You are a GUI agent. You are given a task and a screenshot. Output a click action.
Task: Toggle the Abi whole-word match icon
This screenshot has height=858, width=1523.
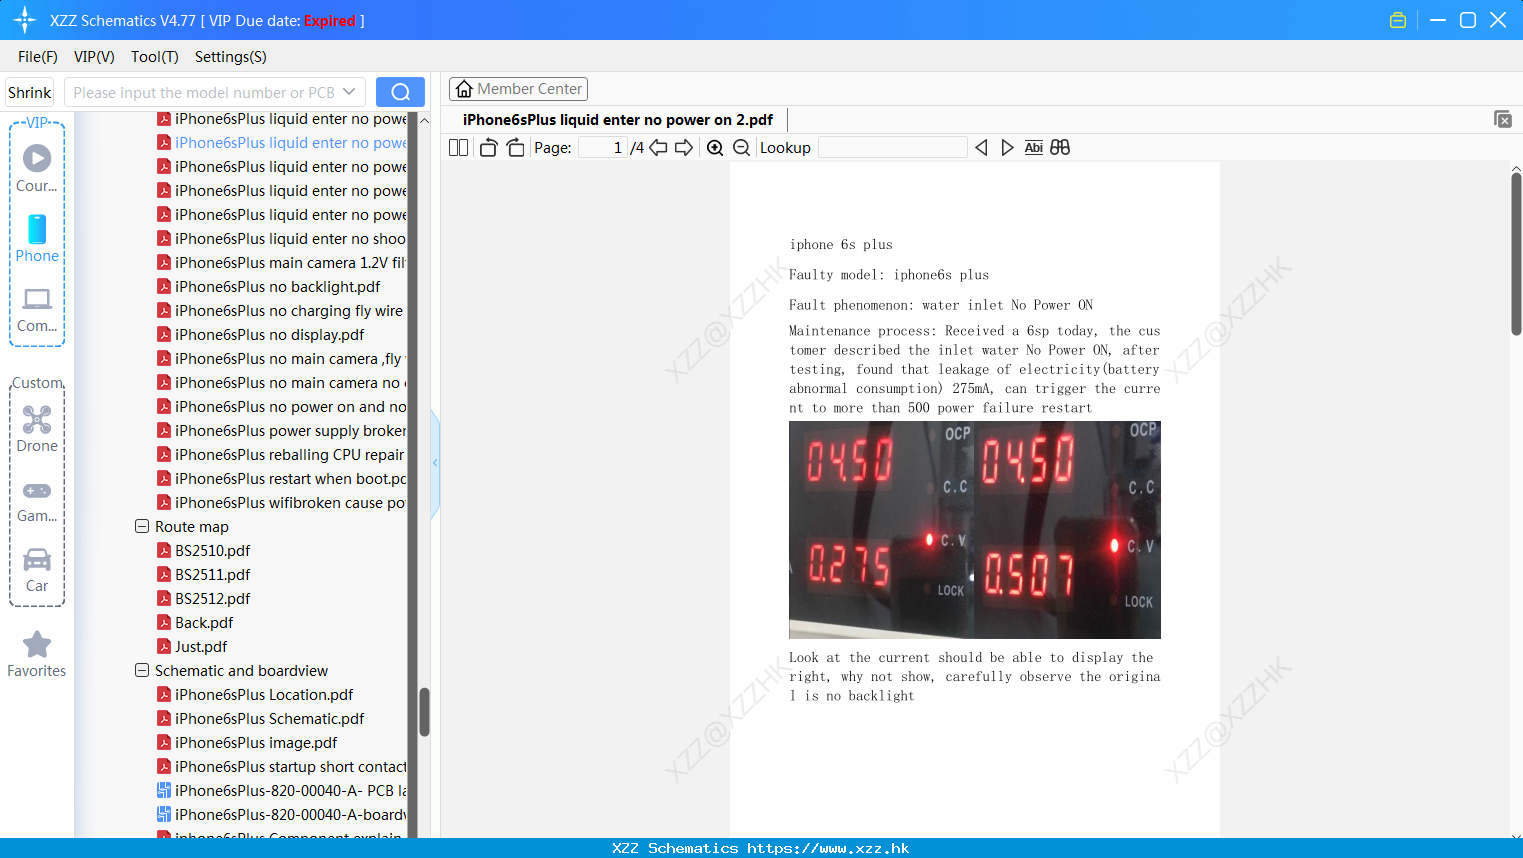1034,148
